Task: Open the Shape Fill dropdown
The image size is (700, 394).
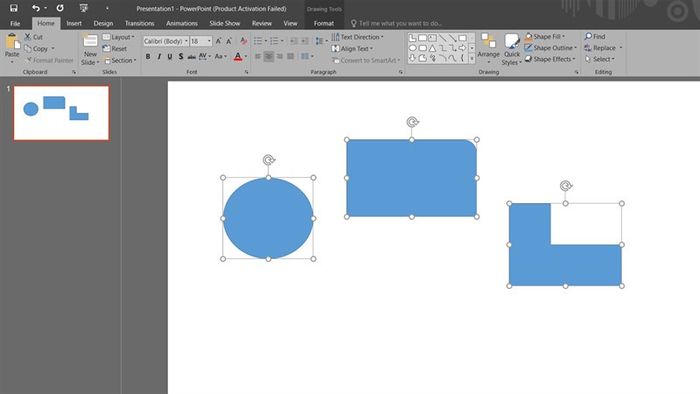Action: tap(545, 36)
